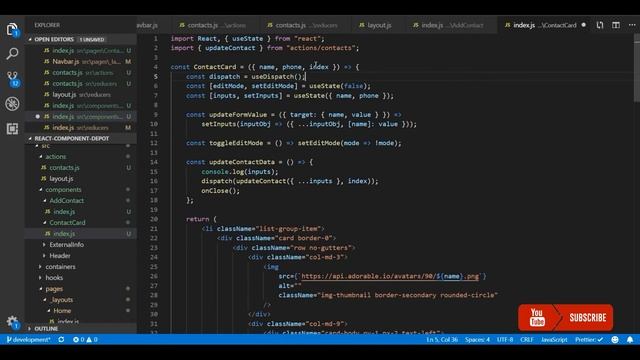Viewport: 640px width, 360px height.
Task: Click the Ln 5, Col 36 indicator
Action: [442, 340]
